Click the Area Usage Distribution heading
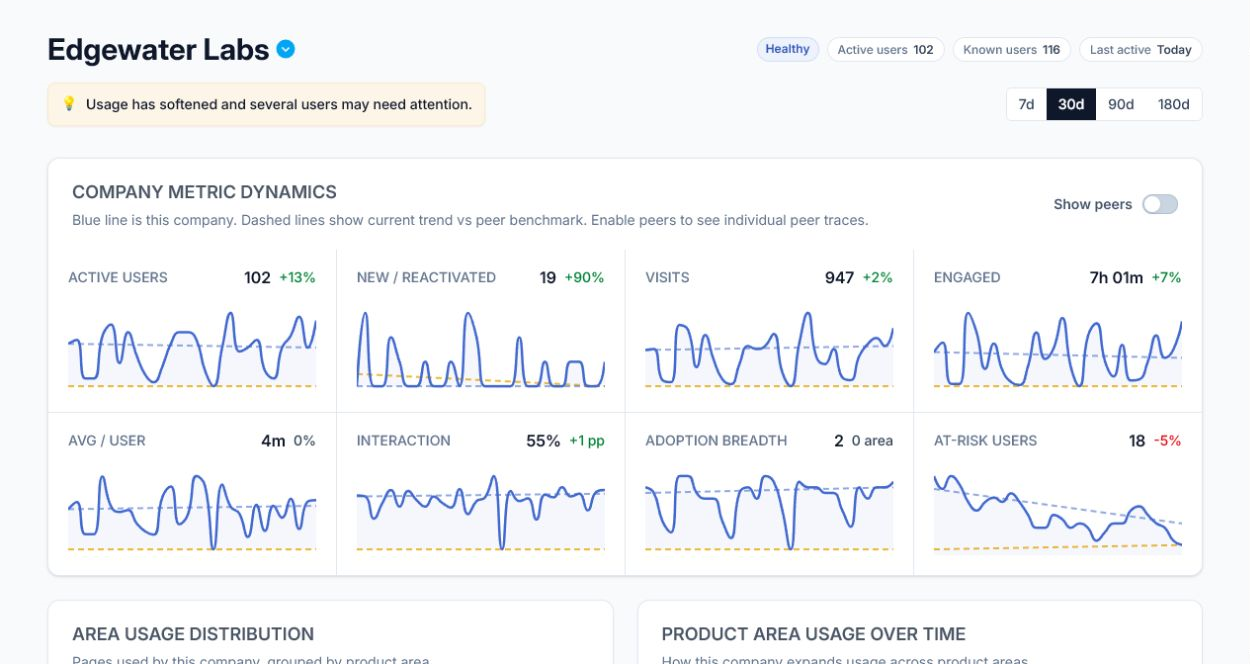This screenshot has width=1250, height=664. point(193,634)
